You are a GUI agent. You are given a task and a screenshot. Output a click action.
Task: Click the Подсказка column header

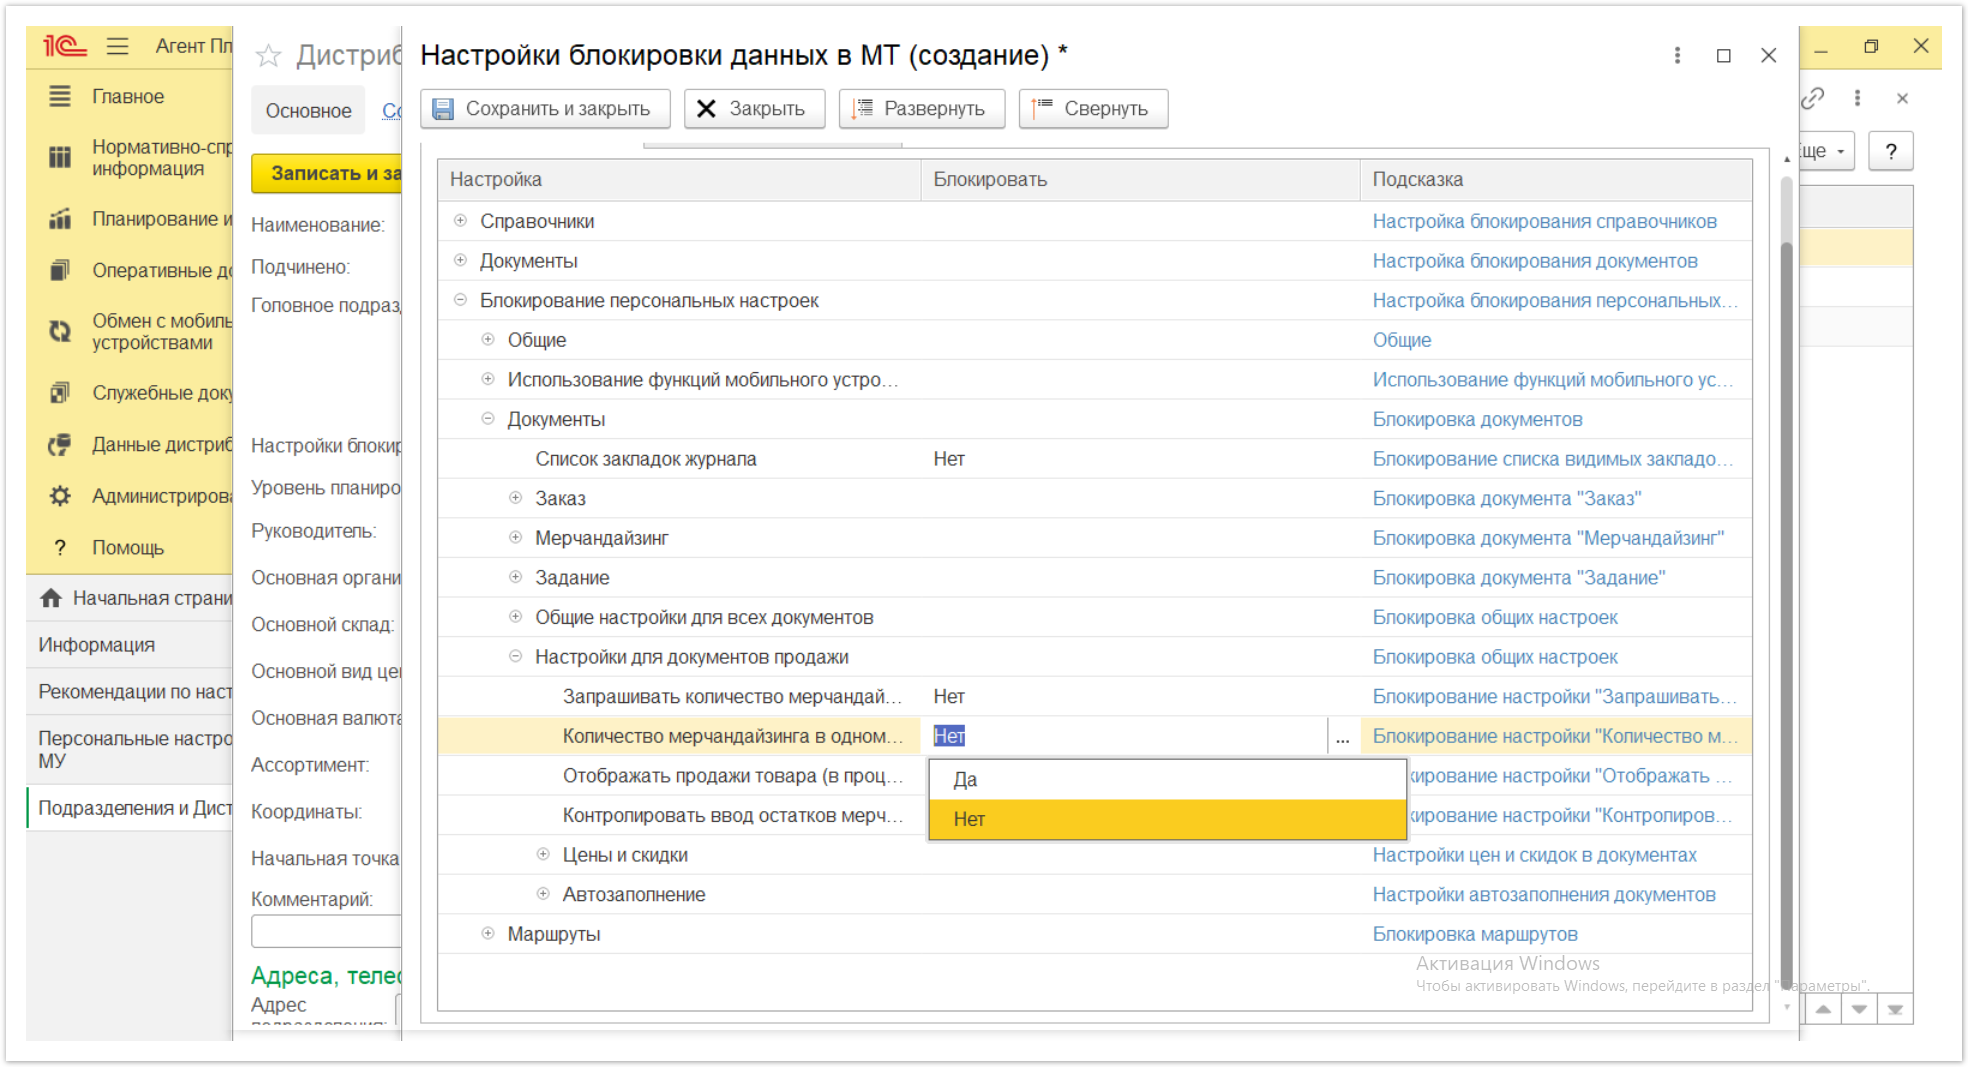click(x=1555, y=179)
